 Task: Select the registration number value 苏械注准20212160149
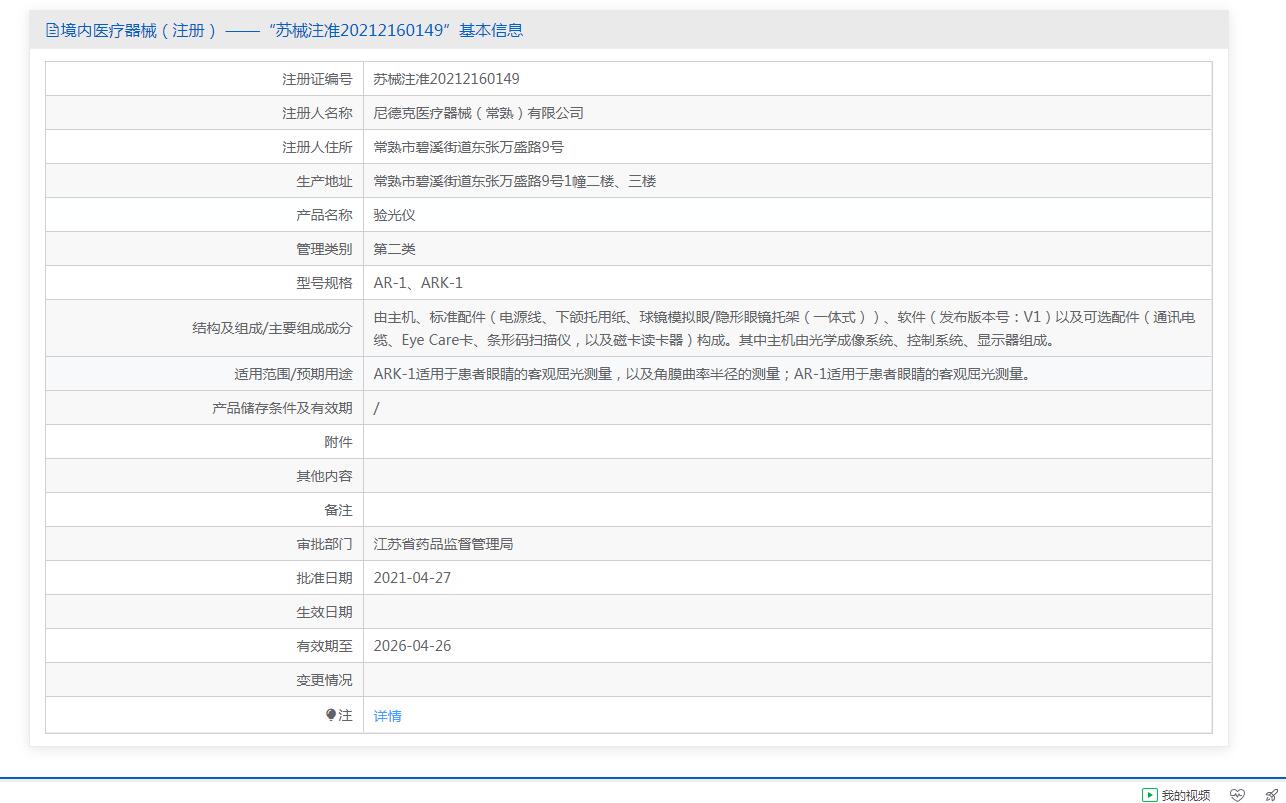446,79
